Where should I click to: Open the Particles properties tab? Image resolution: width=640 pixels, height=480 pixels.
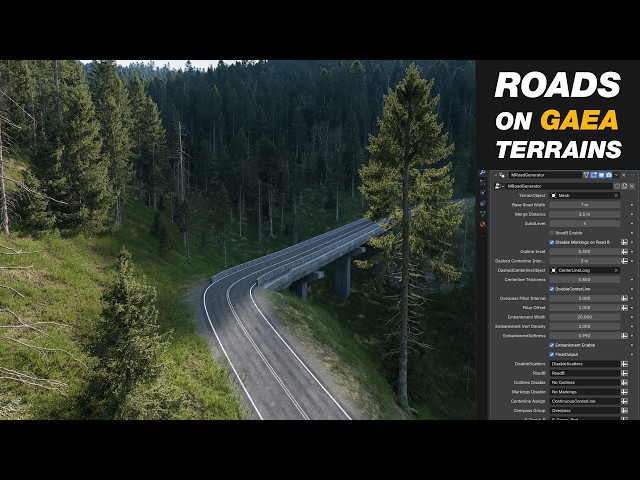pos(483,182)
